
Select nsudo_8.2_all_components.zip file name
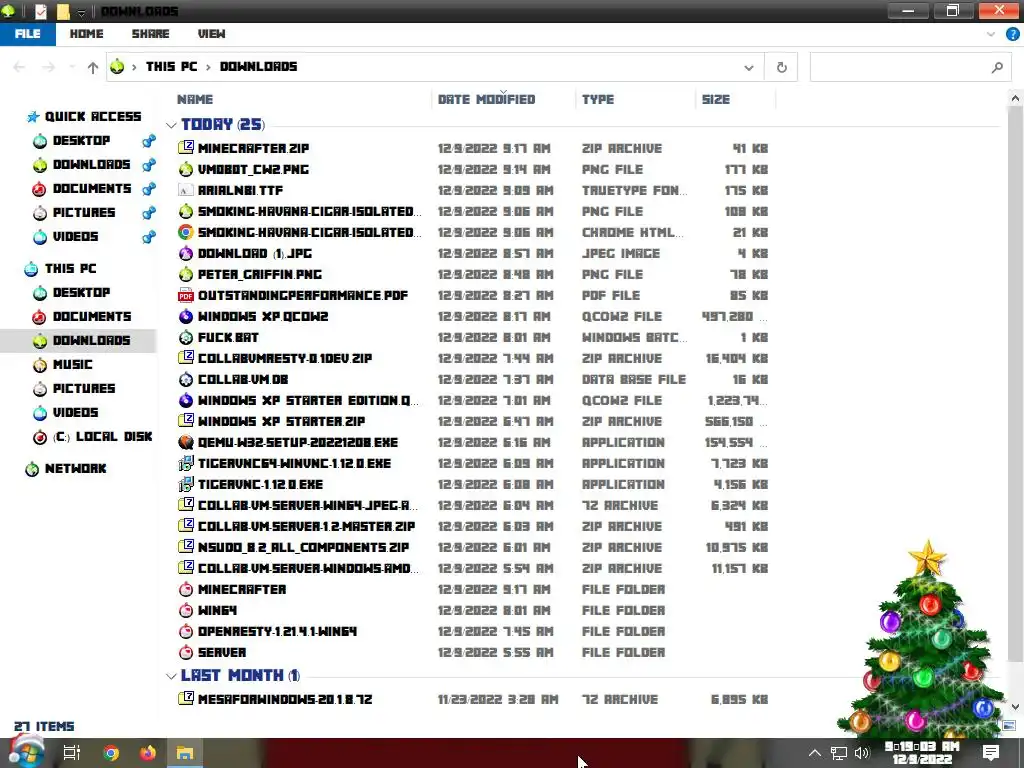(x=303, y=547)
